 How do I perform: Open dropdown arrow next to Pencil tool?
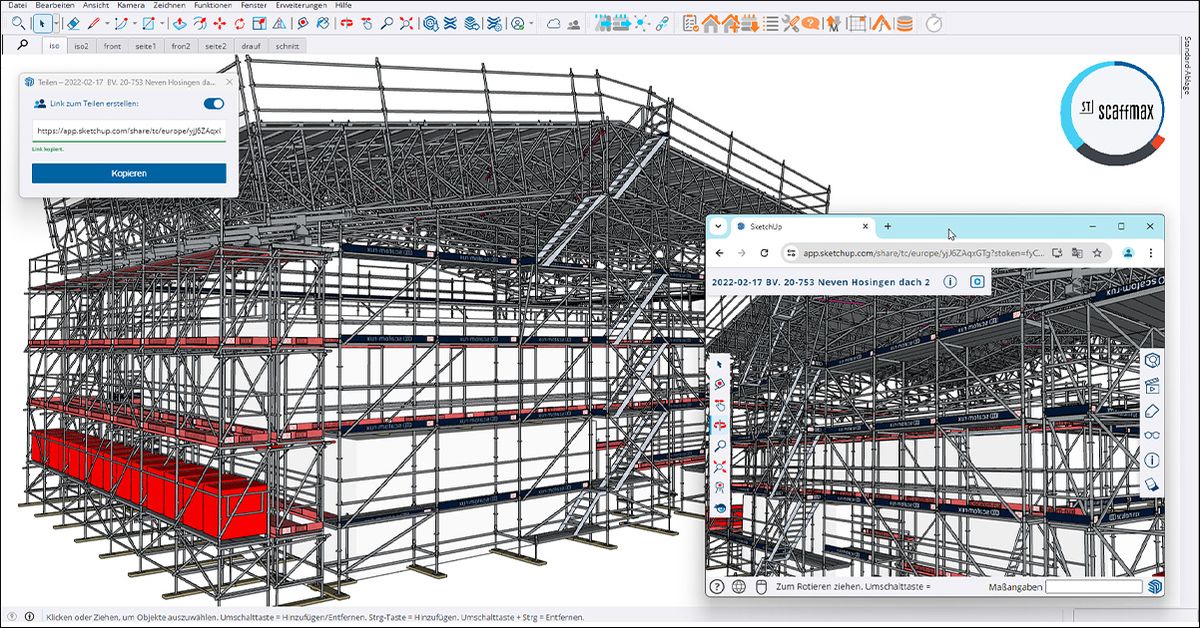click(x=106, y=23)
